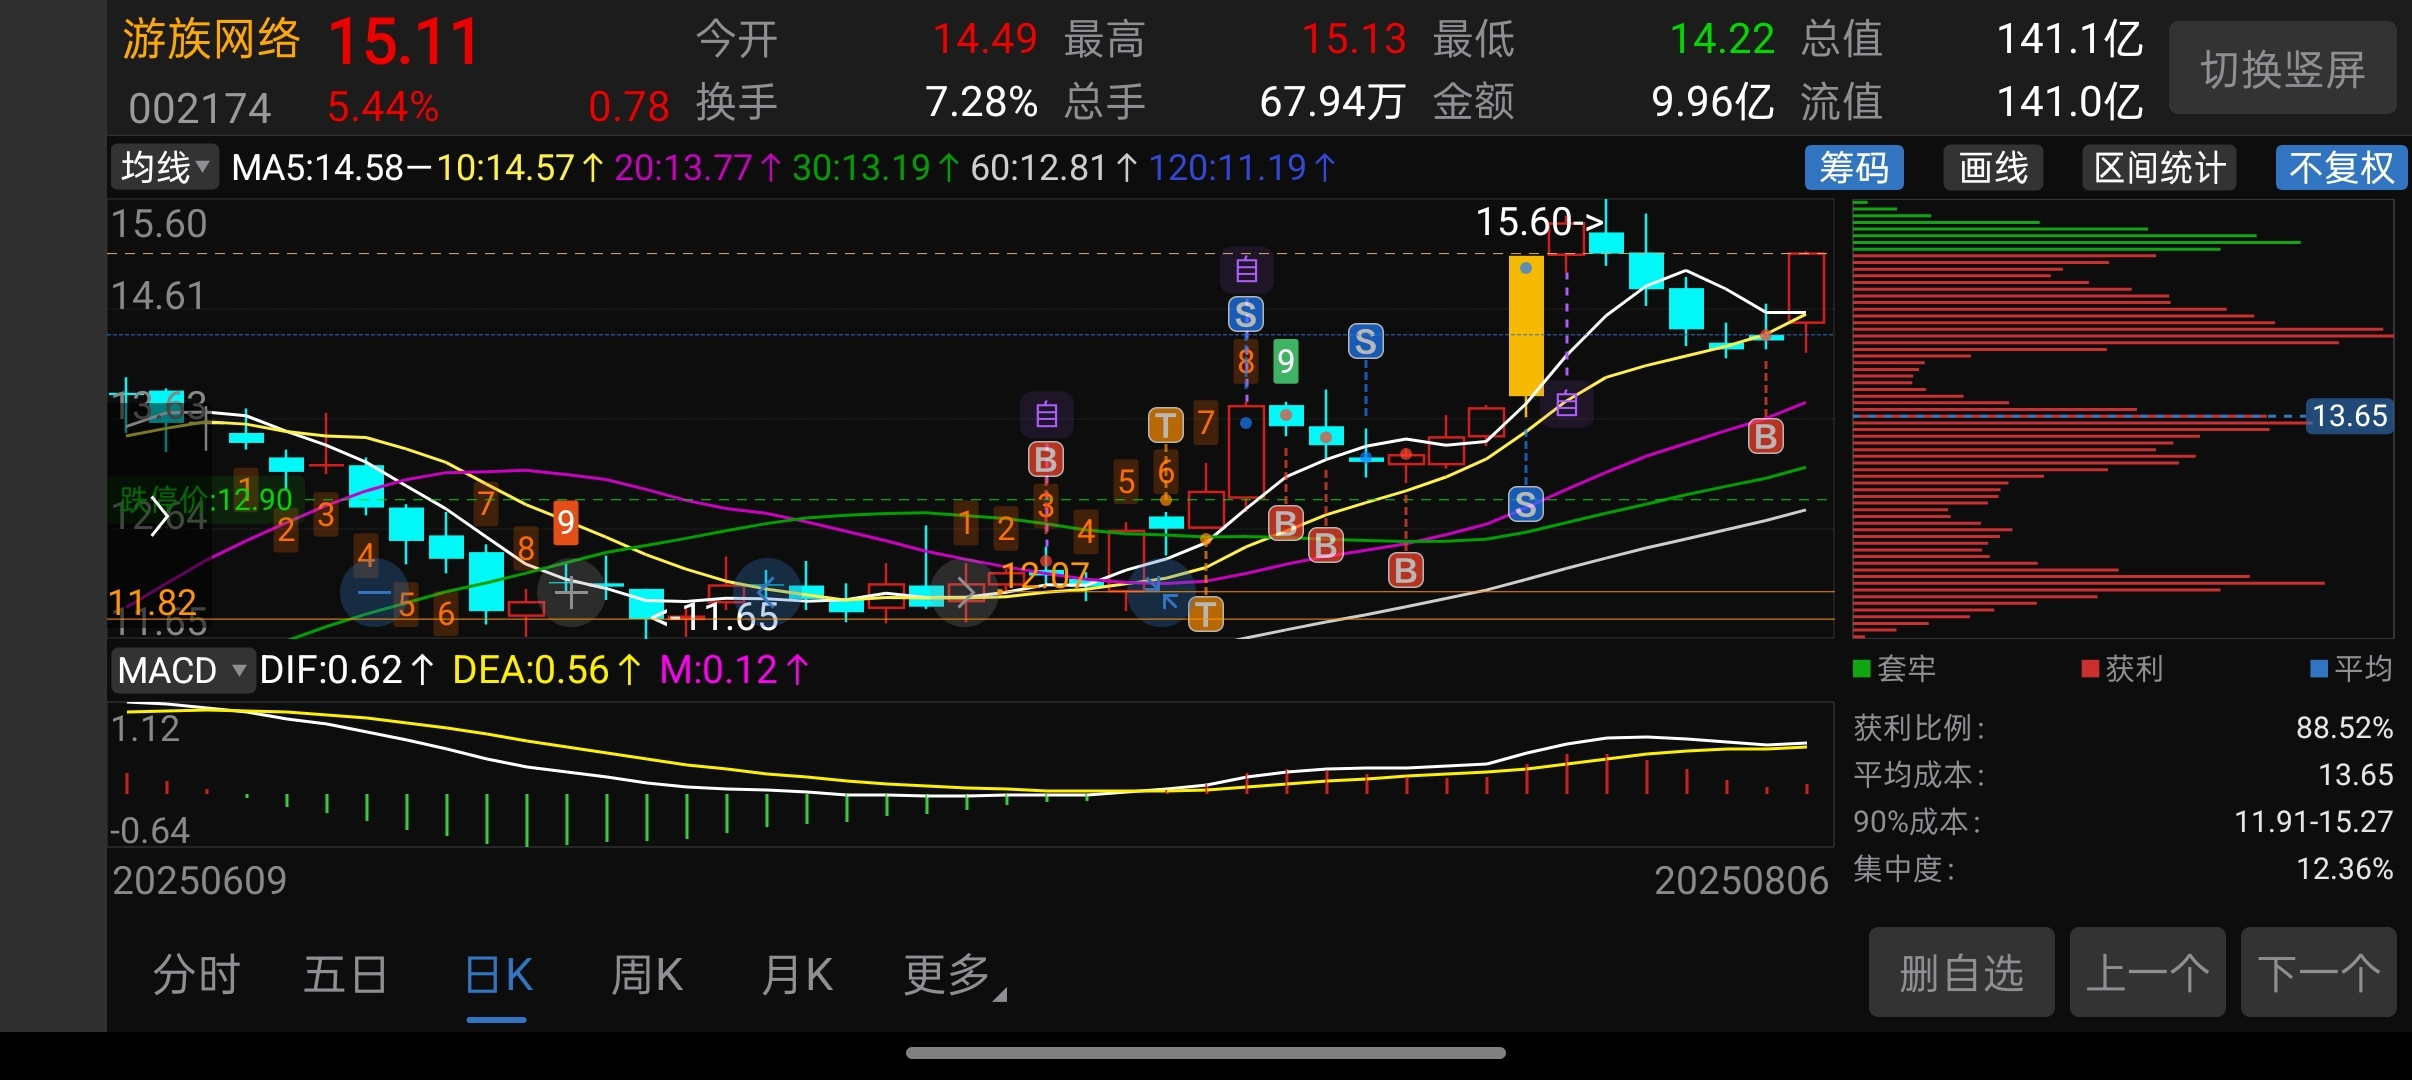Tap the 集中度 value 12.36%
Viewport: 2412px width, 1080px height.
(2344, 869)
